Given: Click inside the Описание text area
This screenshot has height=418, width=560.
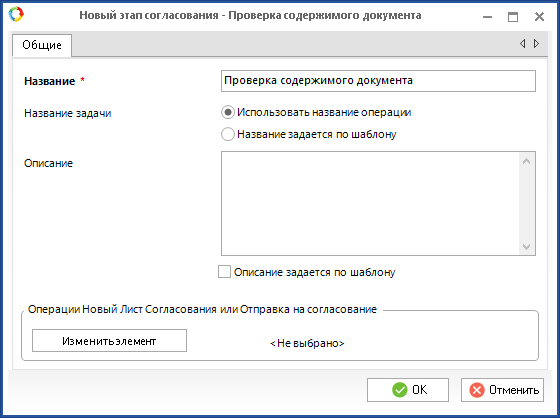Looking at the screenshot, I should pyautogui.click(x=370, y=203).
